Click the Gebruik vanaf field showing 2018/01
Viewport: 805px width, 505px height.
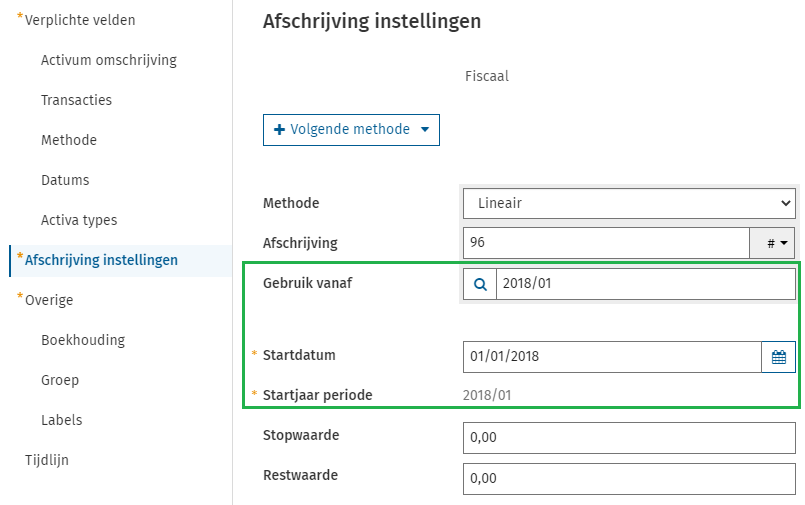click(x=645, y=284)
